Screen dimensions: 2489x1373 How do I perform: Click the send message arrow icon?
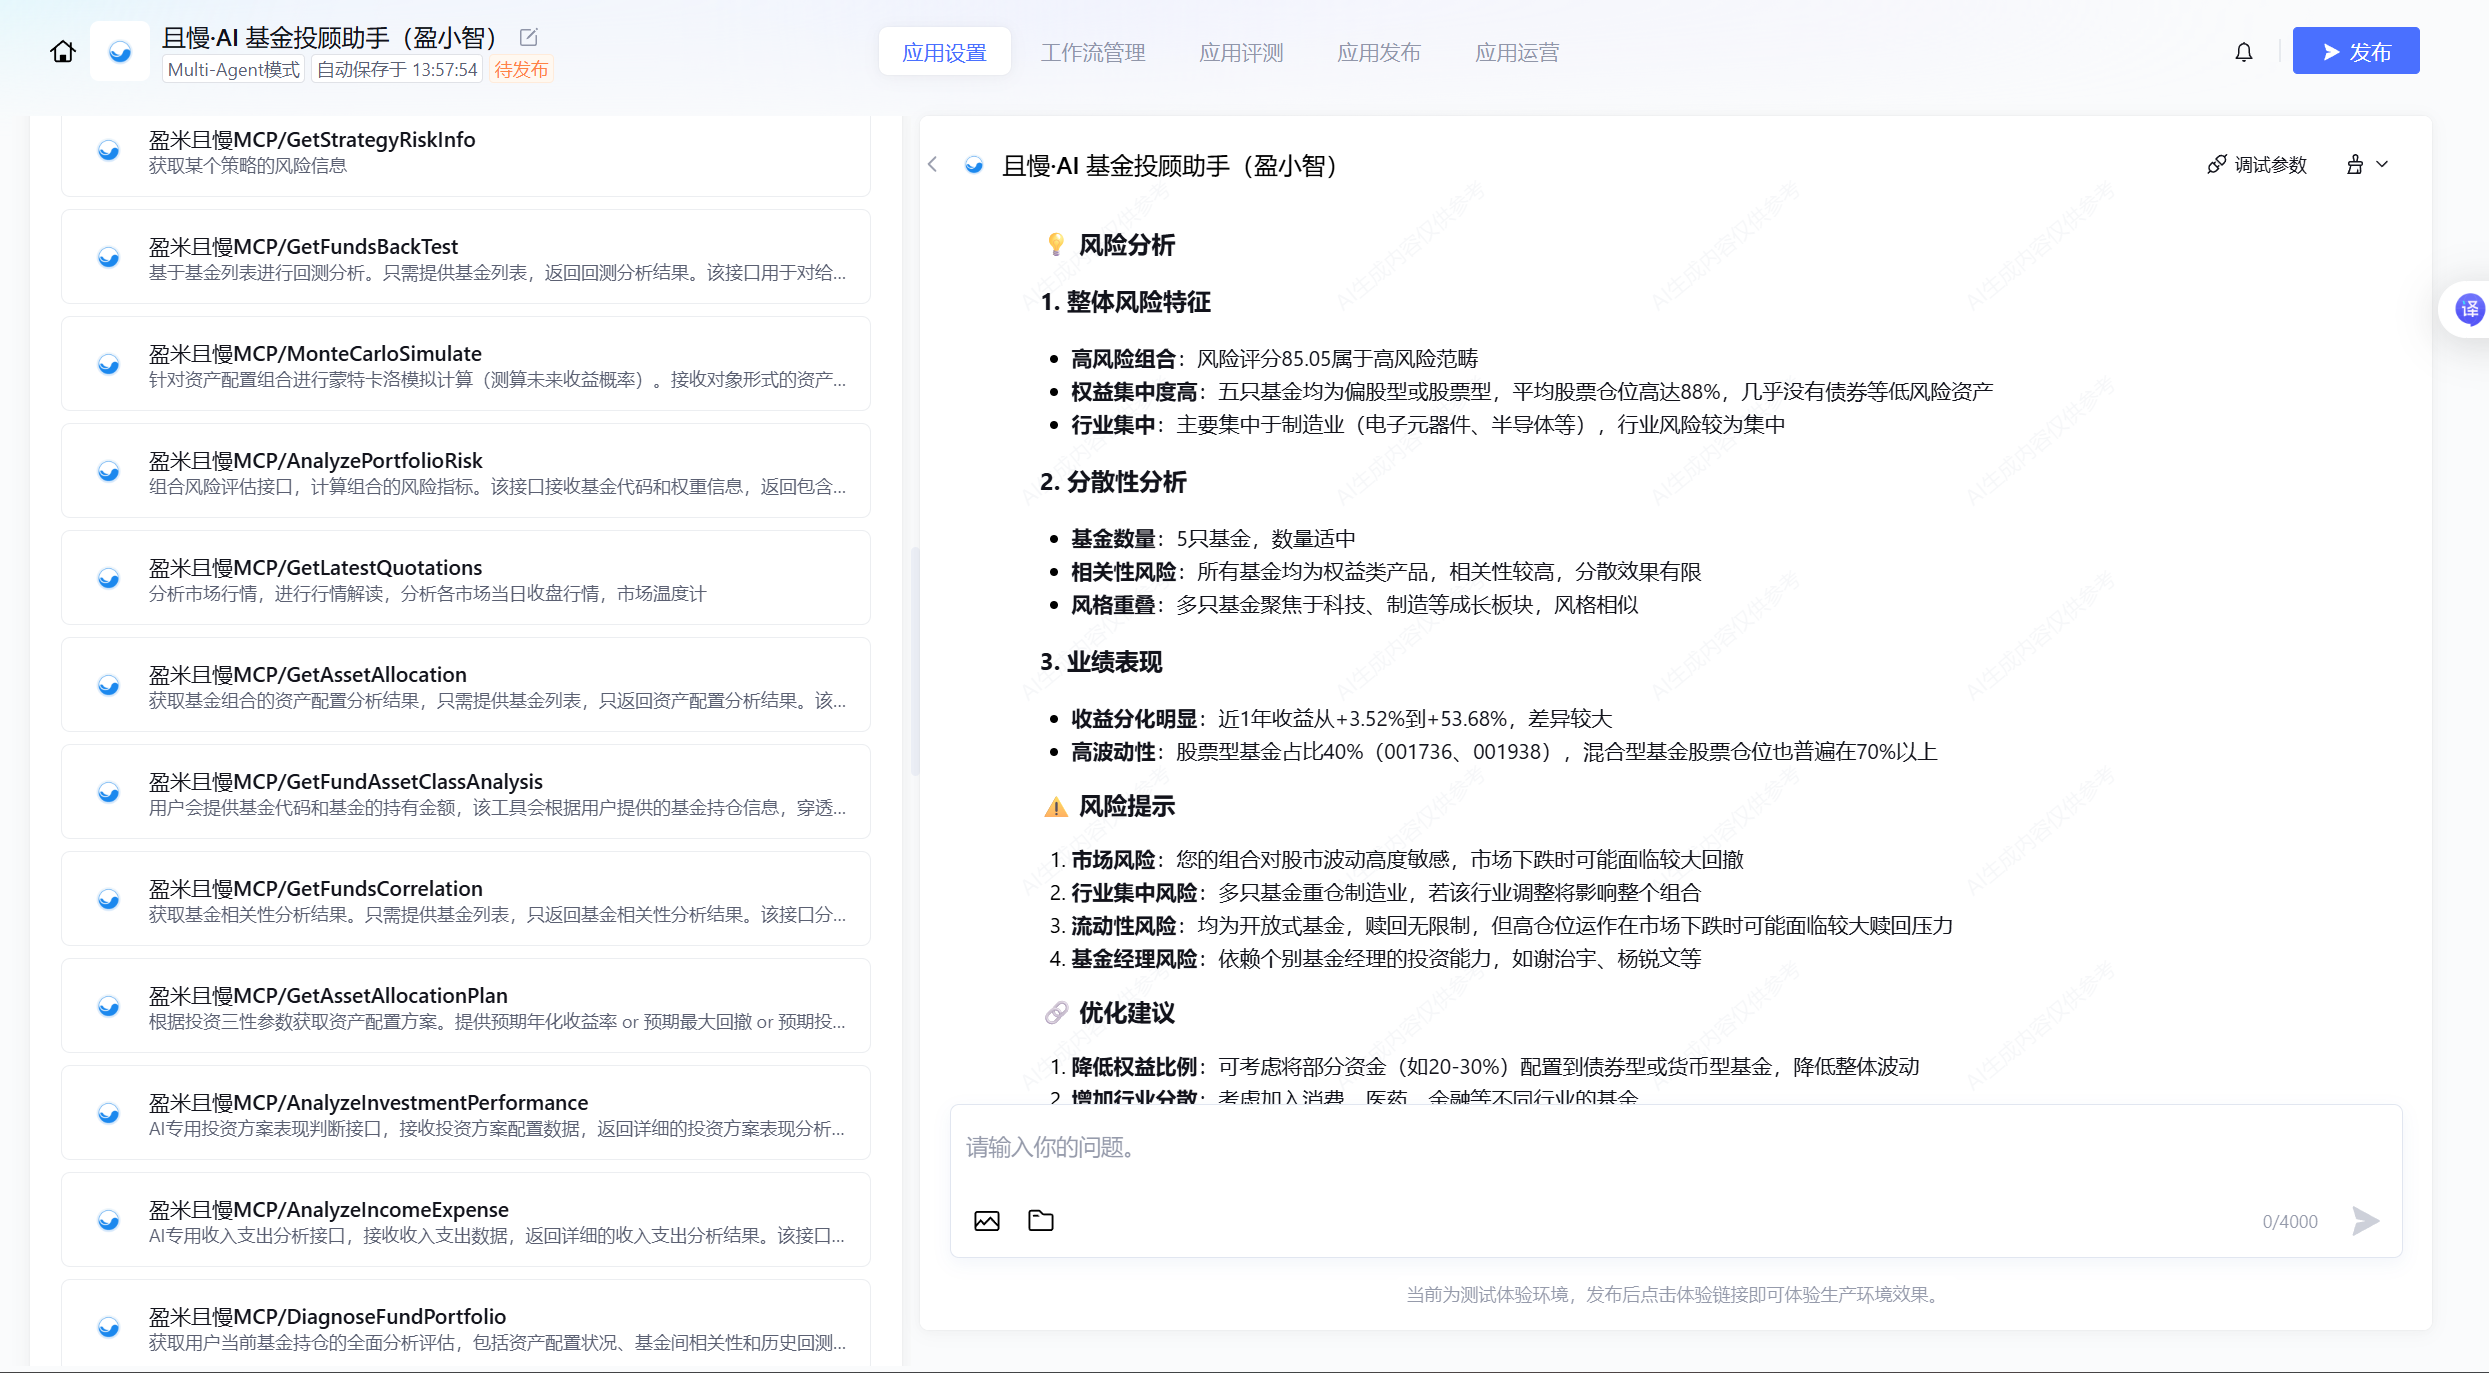click(2365, 1221)
